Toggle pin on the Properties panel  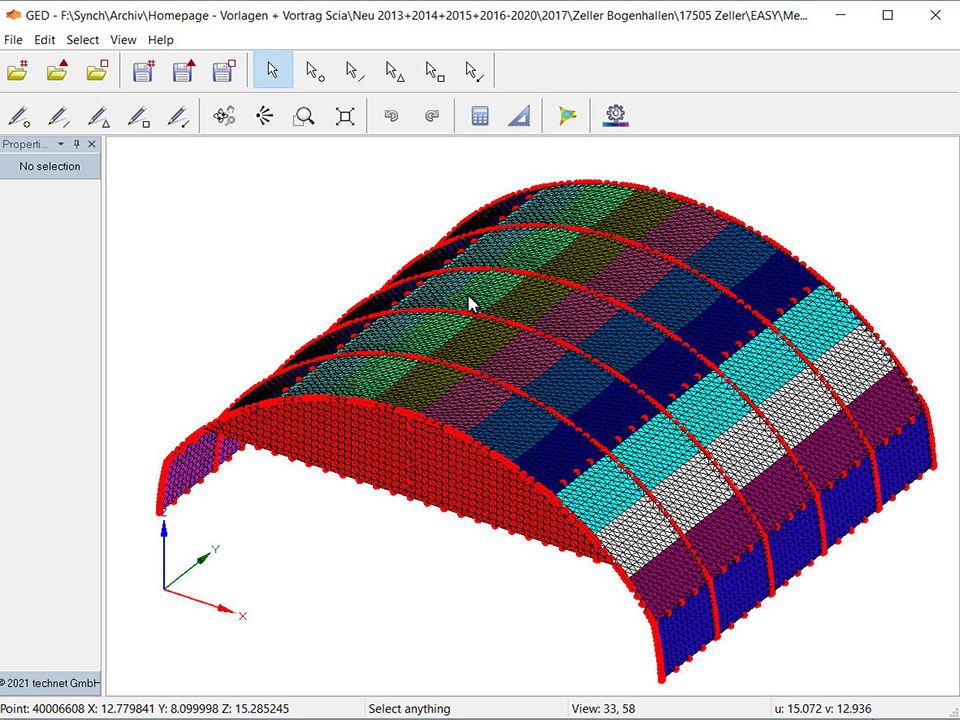(77, 144)
